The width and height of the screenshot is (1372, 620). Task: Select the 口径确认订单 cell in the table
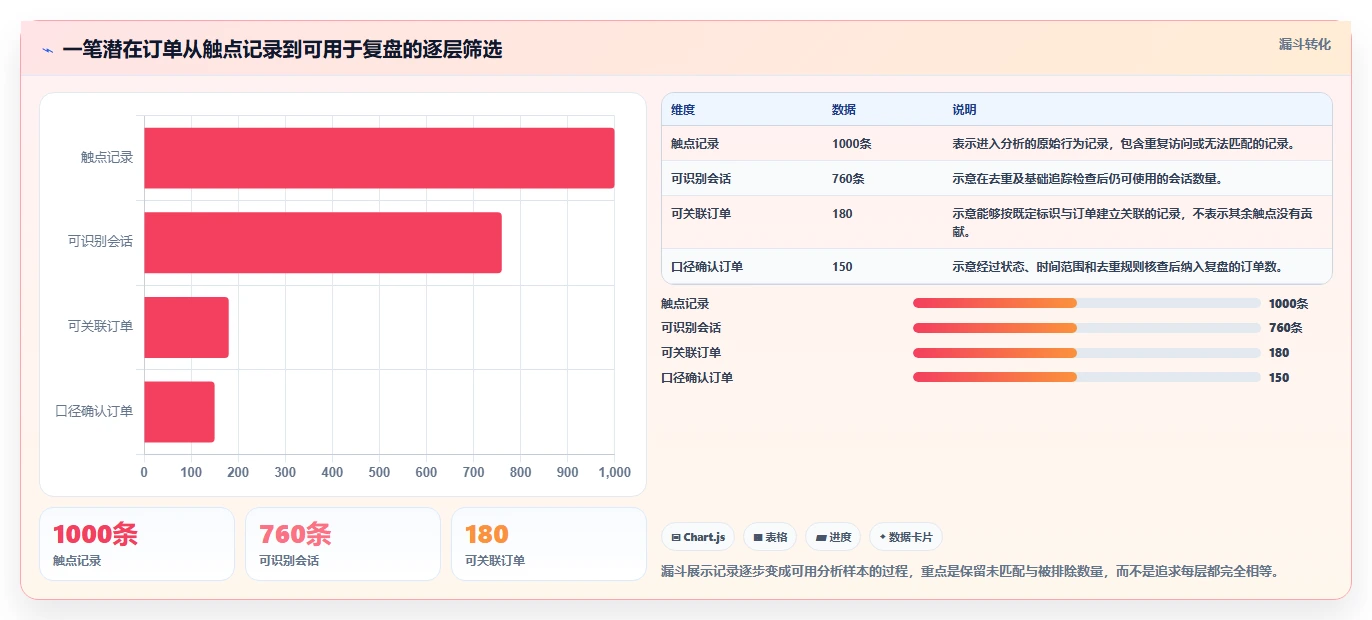(707, 267)
